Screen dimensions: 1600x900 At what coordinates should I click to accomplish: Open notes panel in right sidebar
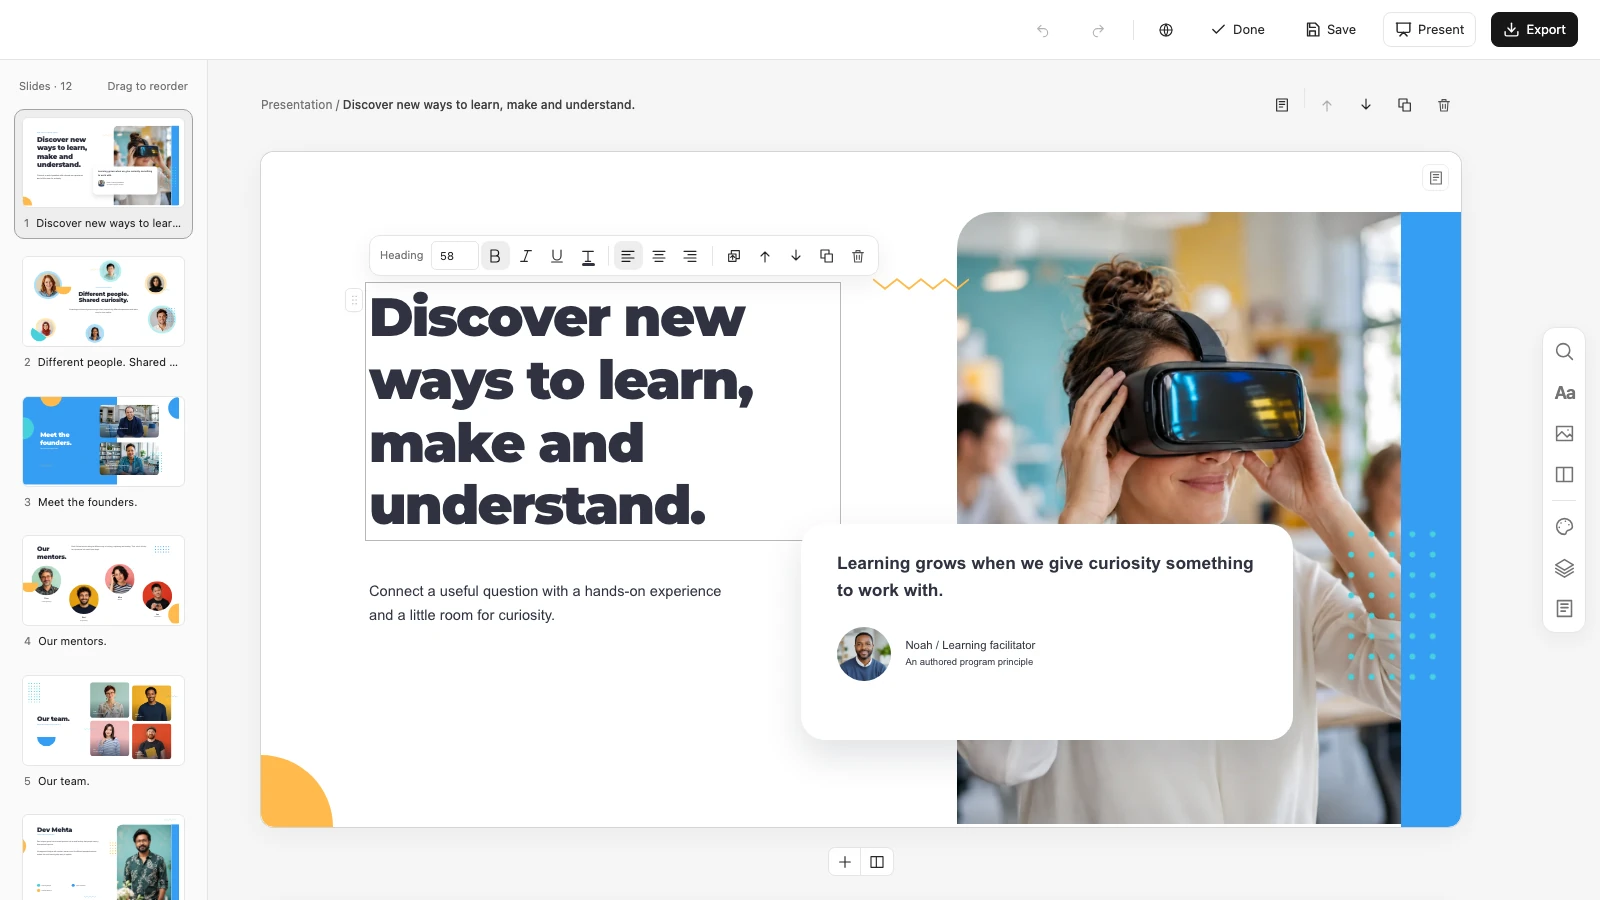[1565, 609]
